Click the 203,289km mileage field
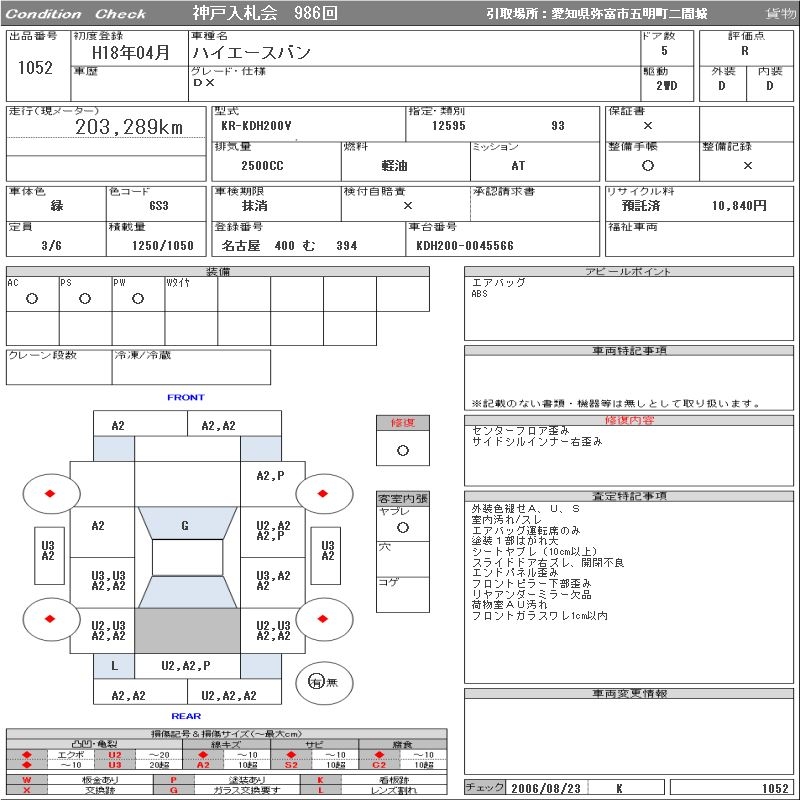 129,127
